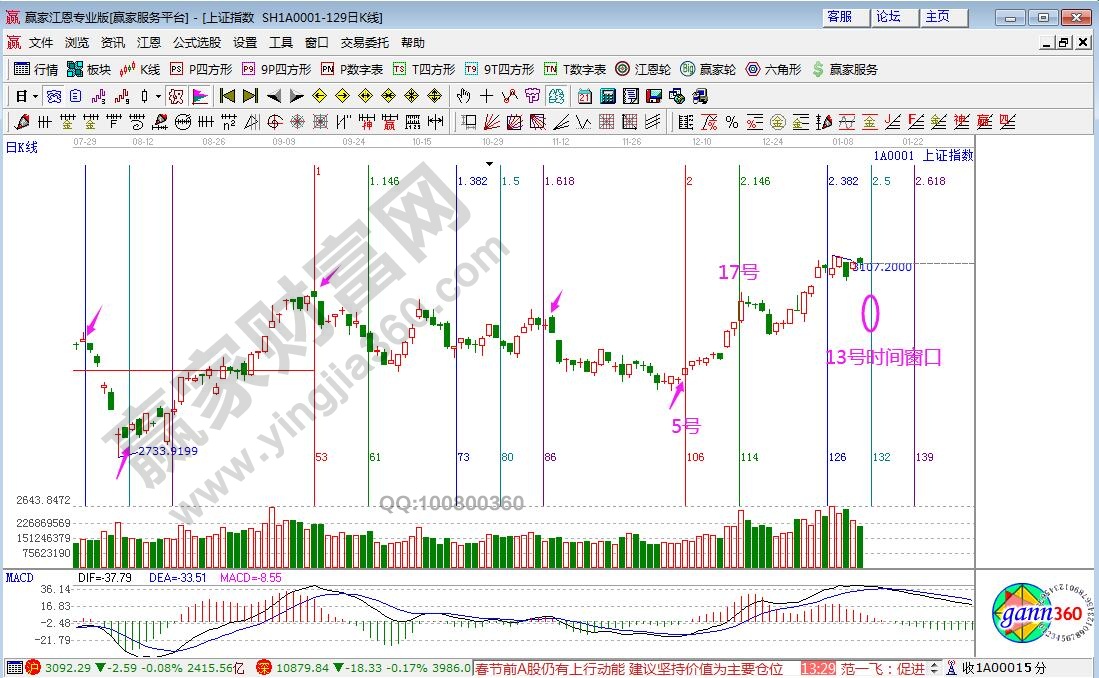Expand the period dropdown 日 arrow

click(36, 96)
